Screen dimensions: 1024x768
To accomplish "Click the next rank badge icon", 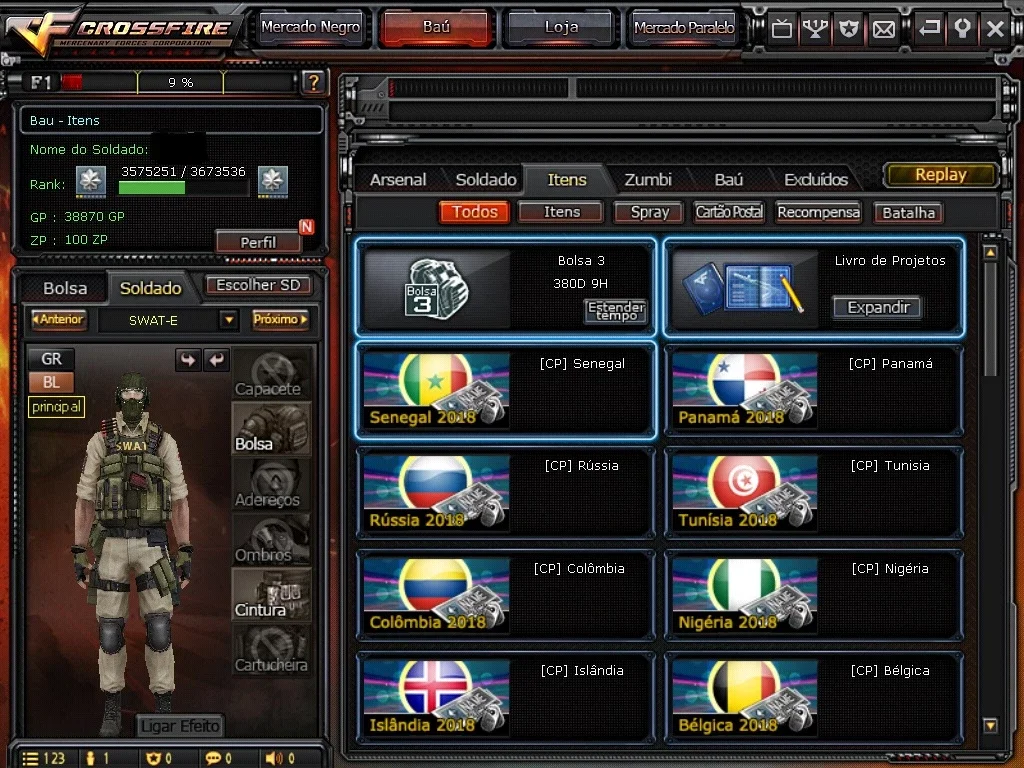I will point(273,181).
